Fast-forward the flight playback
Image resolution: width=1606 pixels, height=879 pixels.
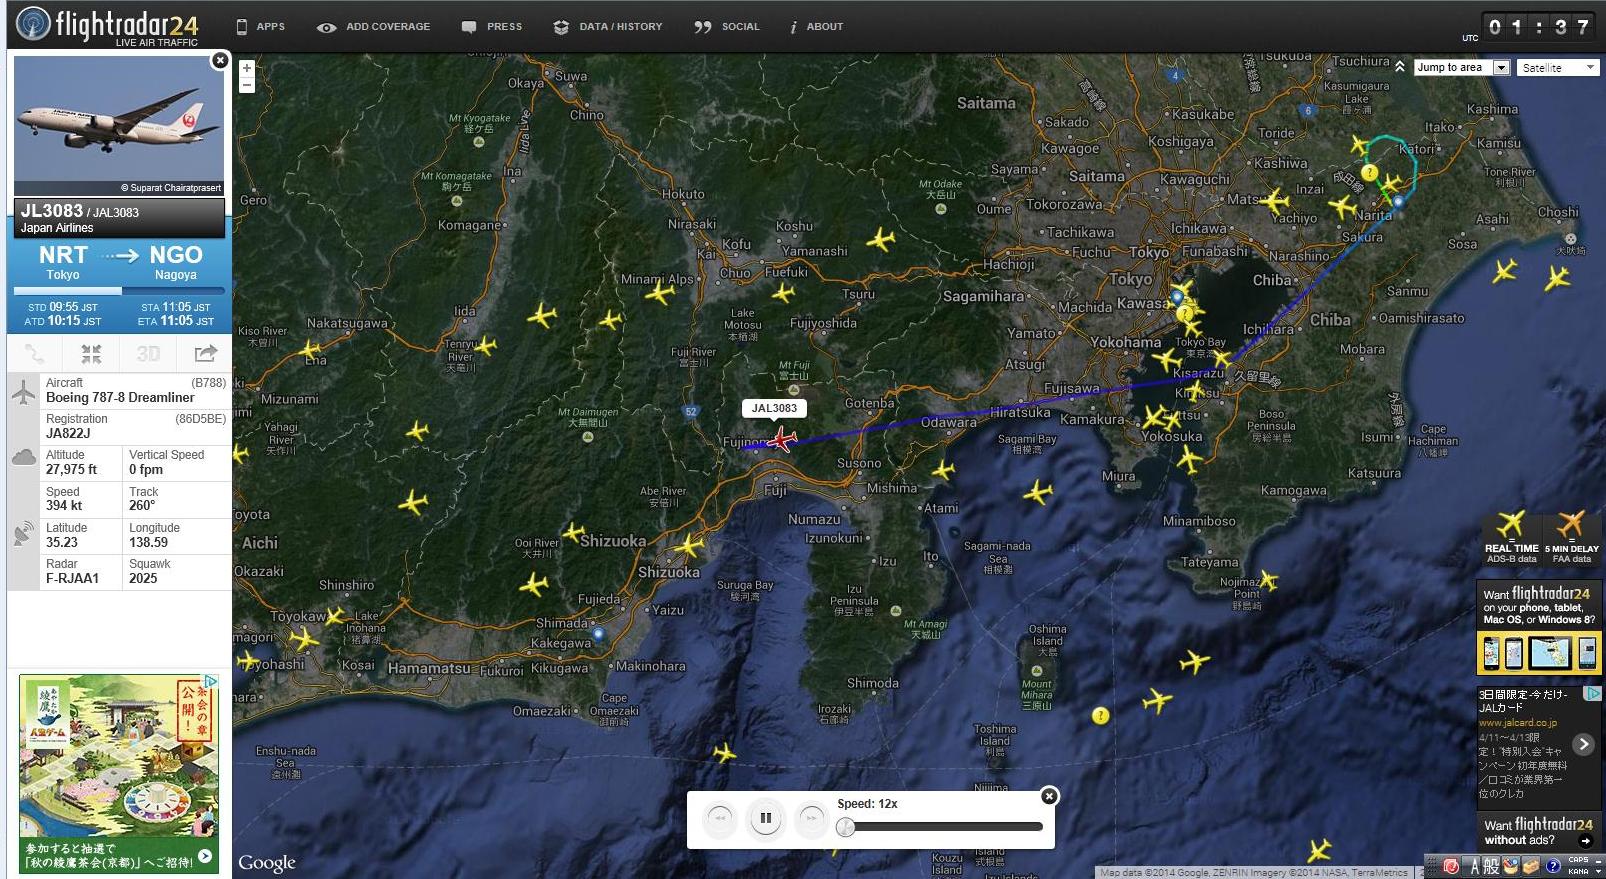click(x=810, y=819)
